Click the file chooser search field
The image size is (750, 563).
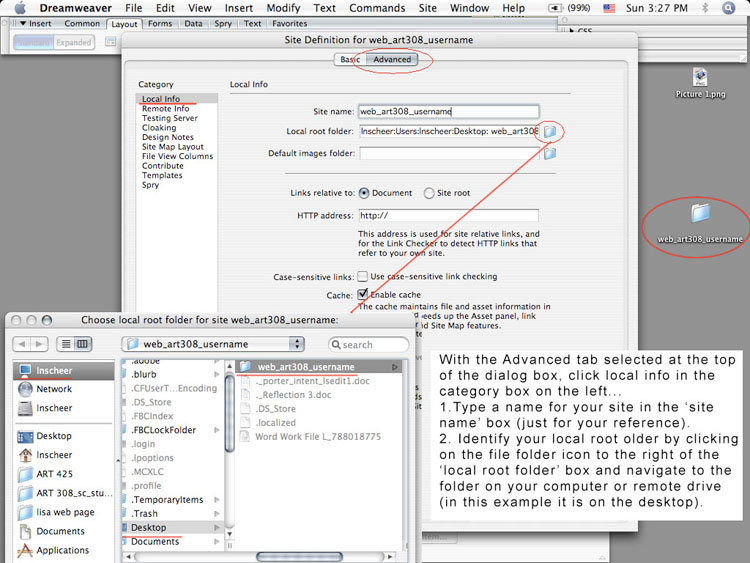(368, 344)
